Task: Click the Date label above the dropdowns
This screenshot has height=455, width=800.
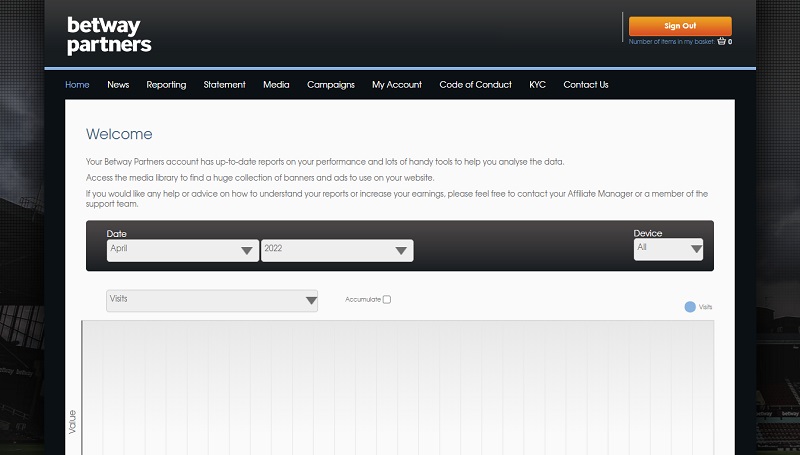Action: click(x=116, y=234)
